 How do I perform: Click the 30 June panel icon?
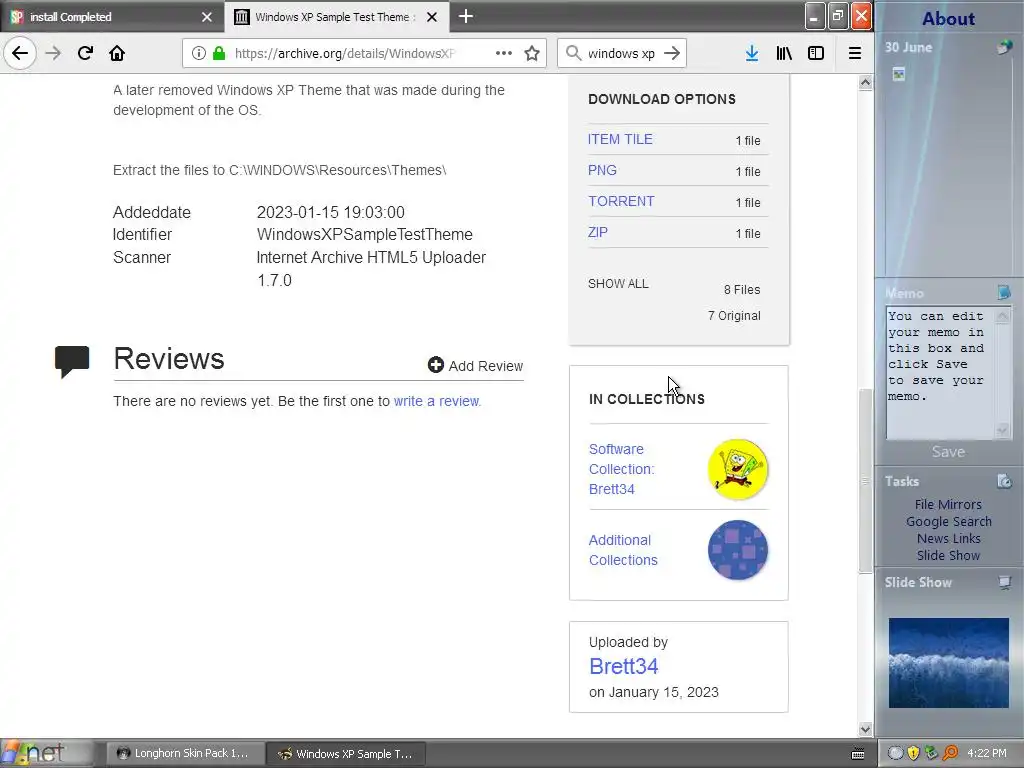click(1004, 47)
